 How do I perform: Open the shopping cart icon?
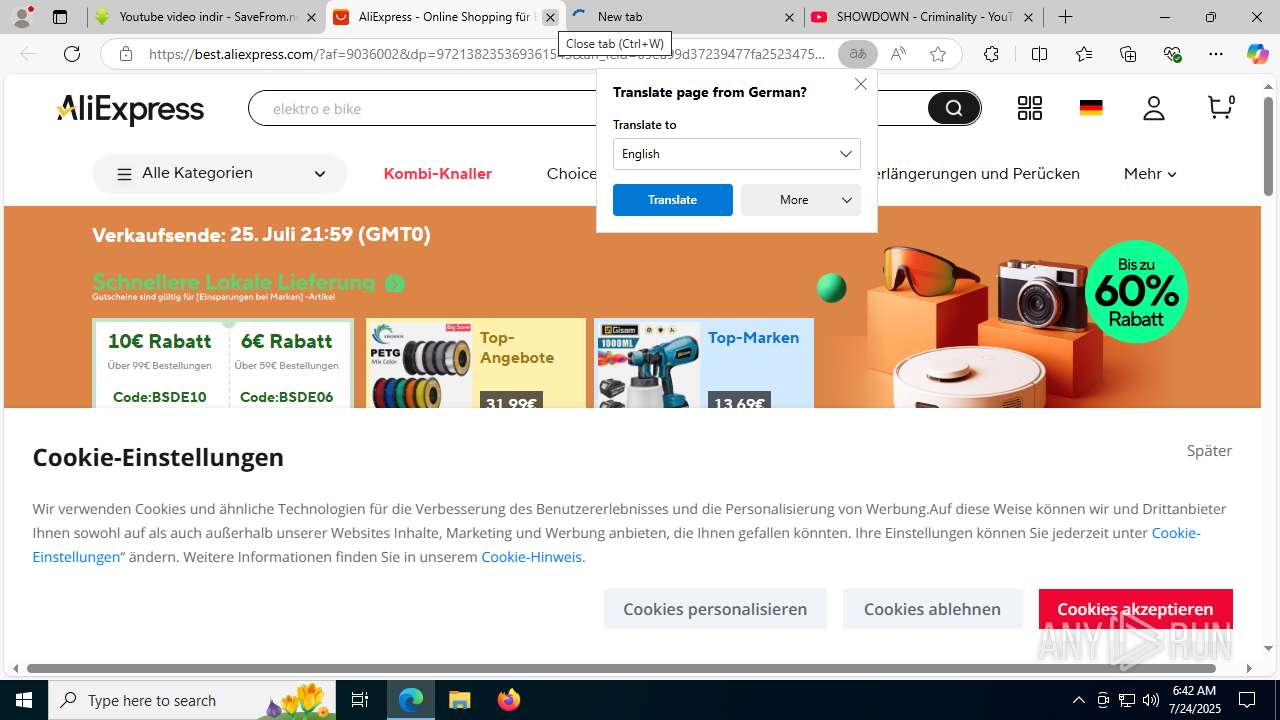coord(1220,107)
